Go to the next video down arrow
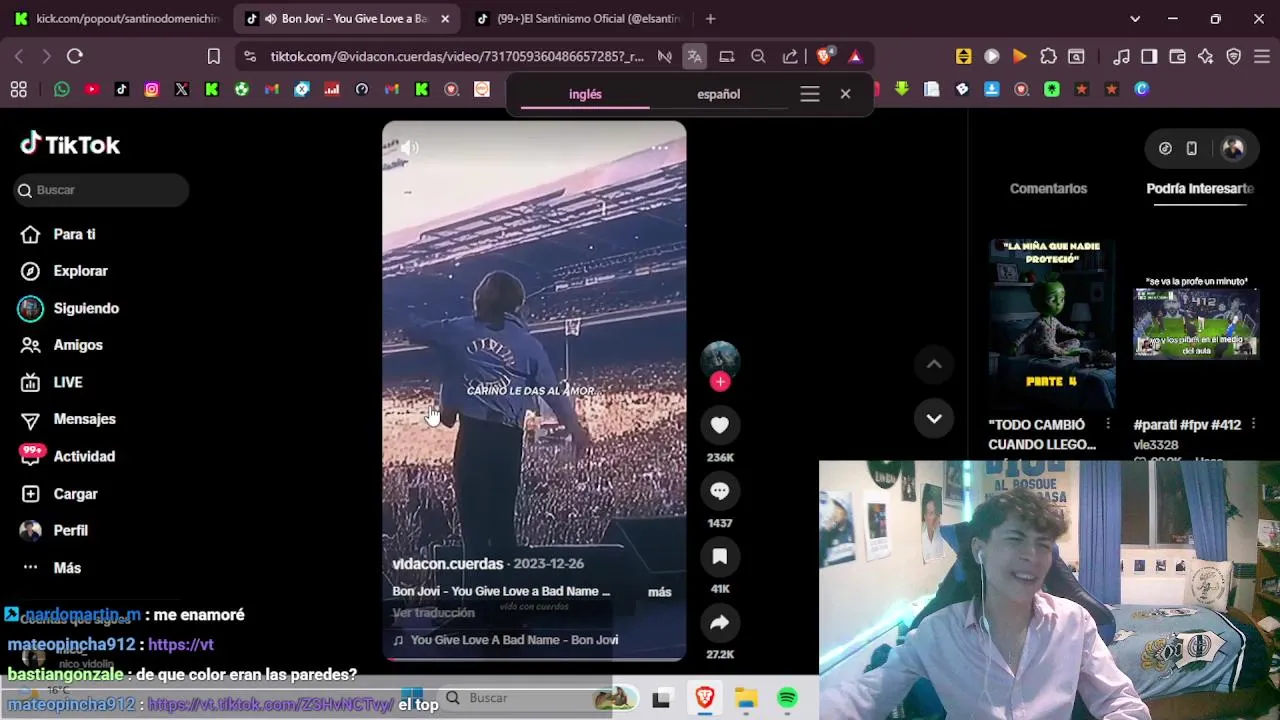This screenshot has width=1280, height=720. click(934, 418)
